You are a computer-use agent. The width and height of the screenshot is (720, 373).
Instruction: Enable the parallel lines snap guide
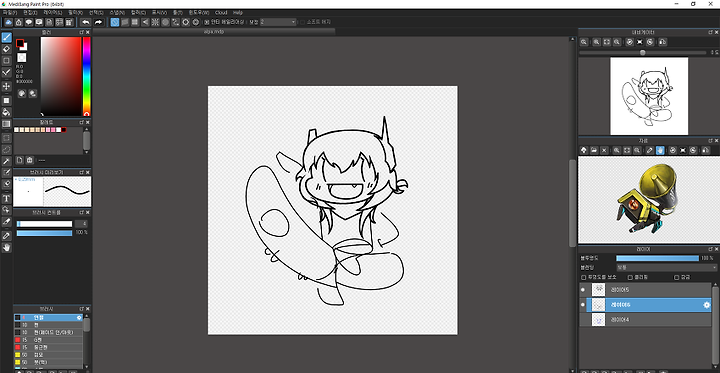click(125, 22)
